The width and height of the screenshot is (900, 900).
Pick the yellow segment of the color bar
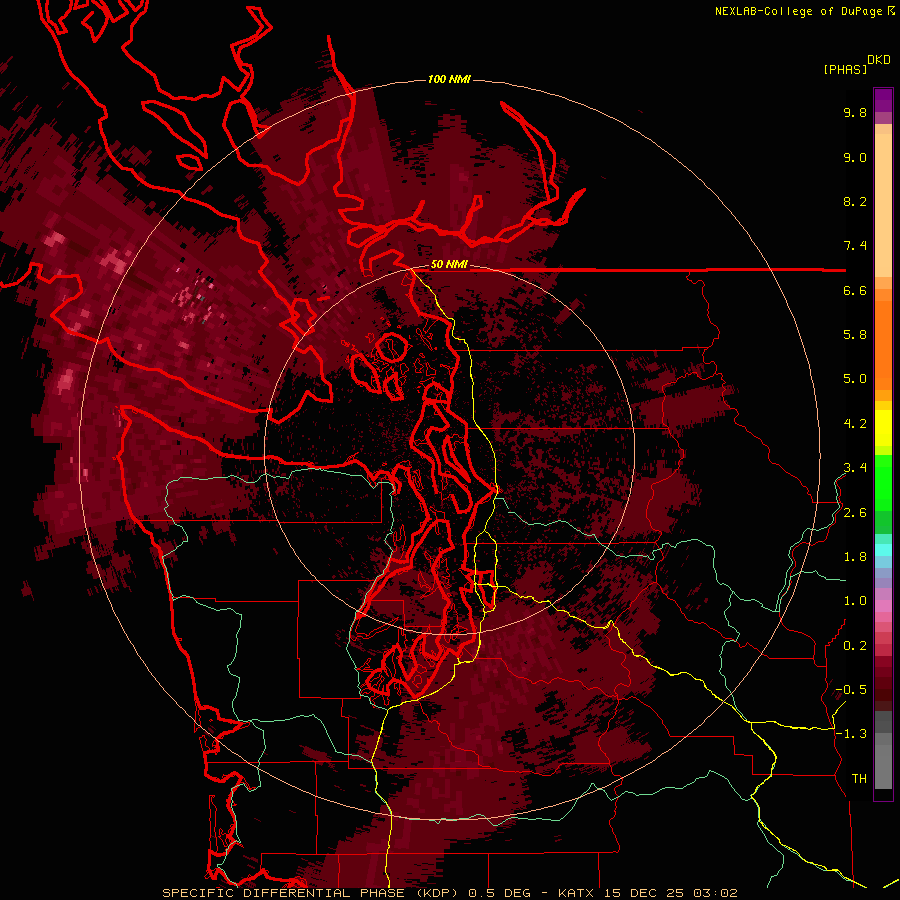tap(883, 428)
